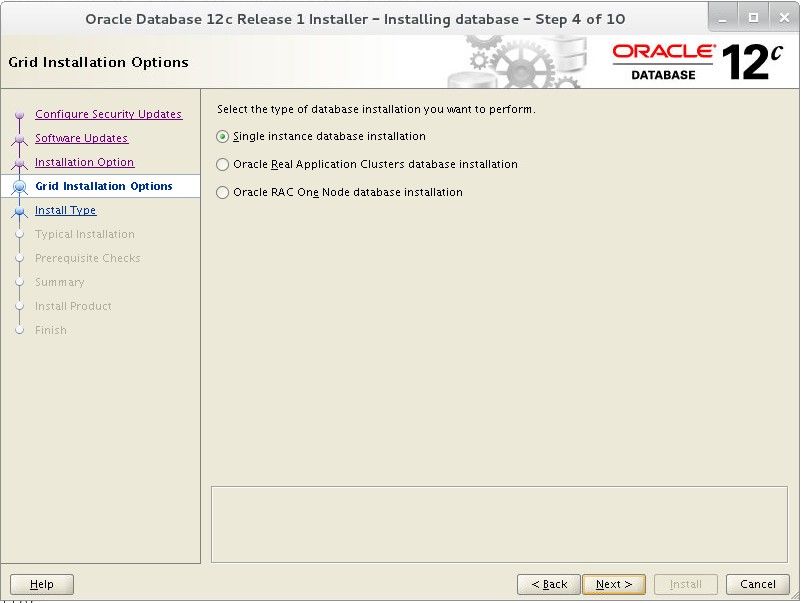Cancel the Oracle installer
Image resolution: width=801 pixels, height=603 pixels.
758,584
